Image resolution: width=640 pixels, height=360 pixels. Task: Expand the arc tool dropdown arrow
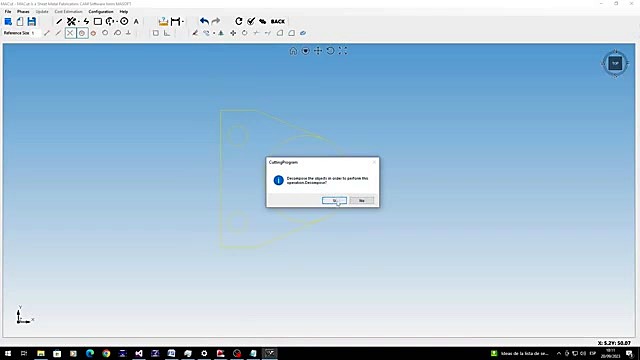click(117, 22)
